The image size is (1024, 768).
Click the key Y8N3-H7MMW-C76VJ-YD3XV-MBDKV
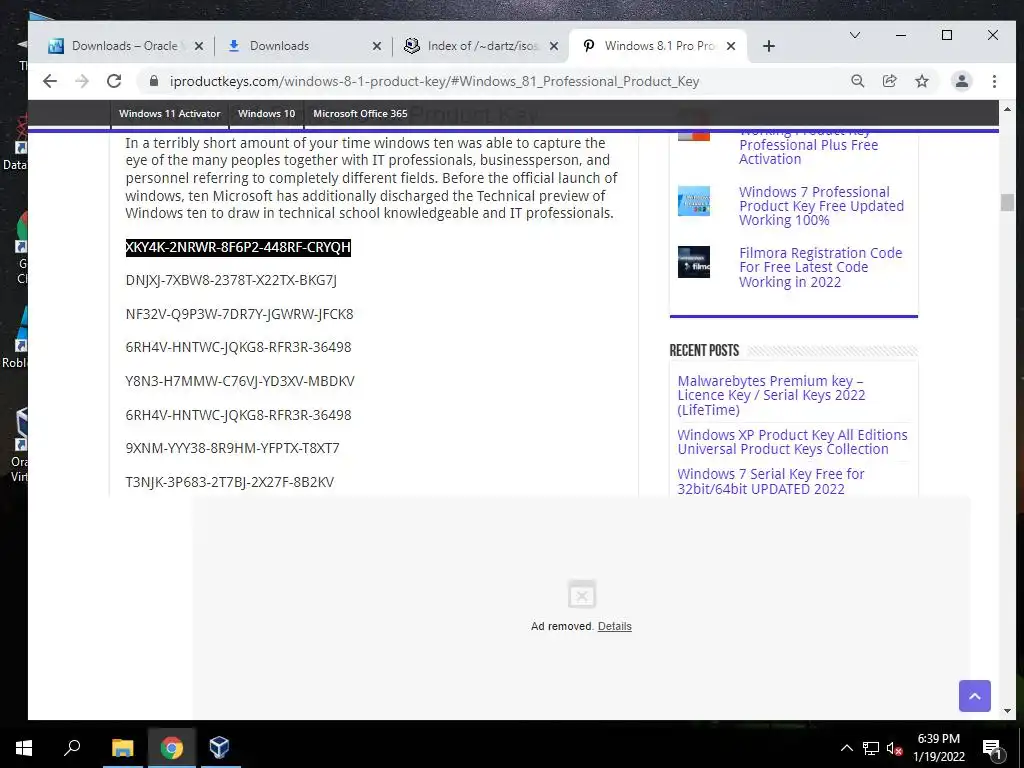click(x=240, y=381)
